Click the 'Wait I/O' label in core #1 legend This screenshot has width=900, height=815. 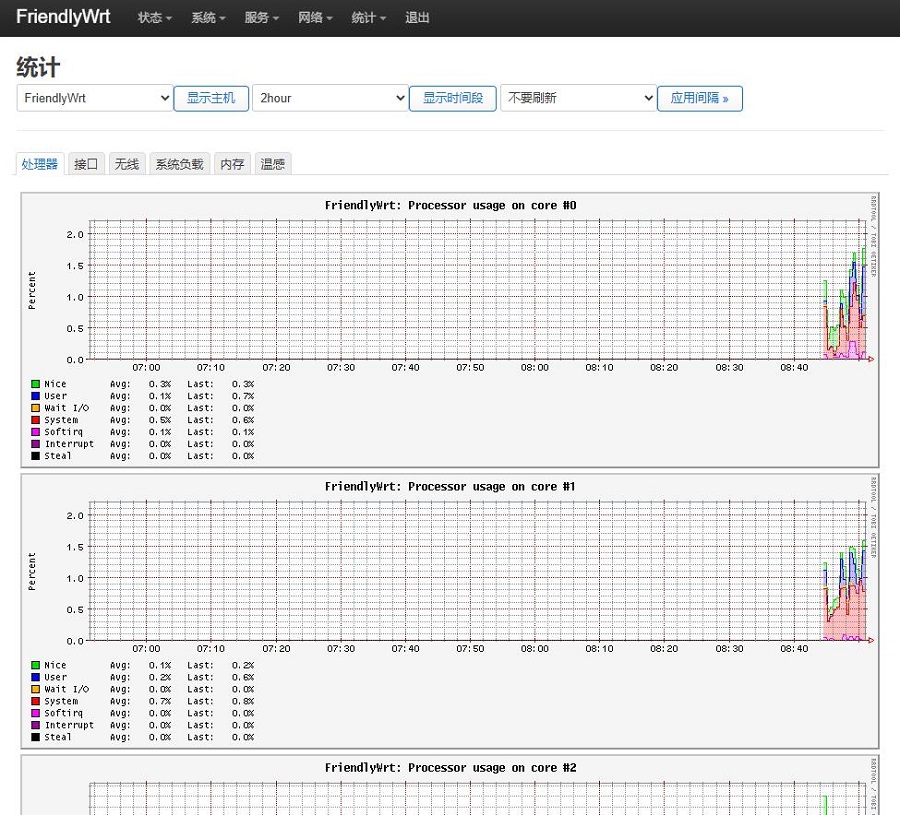(x=67, y=689)
